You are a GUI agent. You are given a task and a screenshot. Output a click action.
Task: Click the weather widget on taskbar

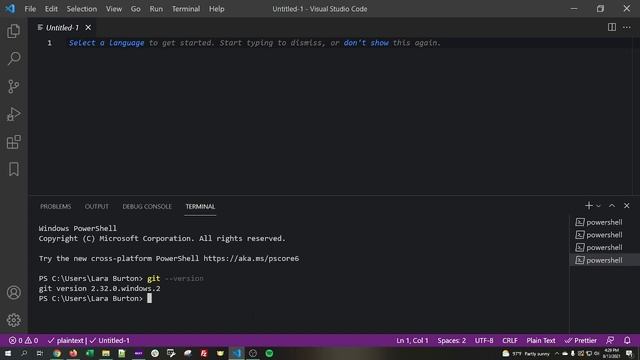pos(526,353)
